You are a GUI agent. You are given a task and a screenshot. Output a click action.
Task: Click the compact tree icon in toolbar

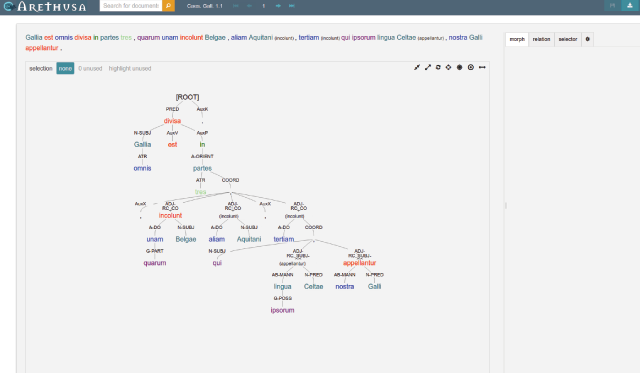417,67
